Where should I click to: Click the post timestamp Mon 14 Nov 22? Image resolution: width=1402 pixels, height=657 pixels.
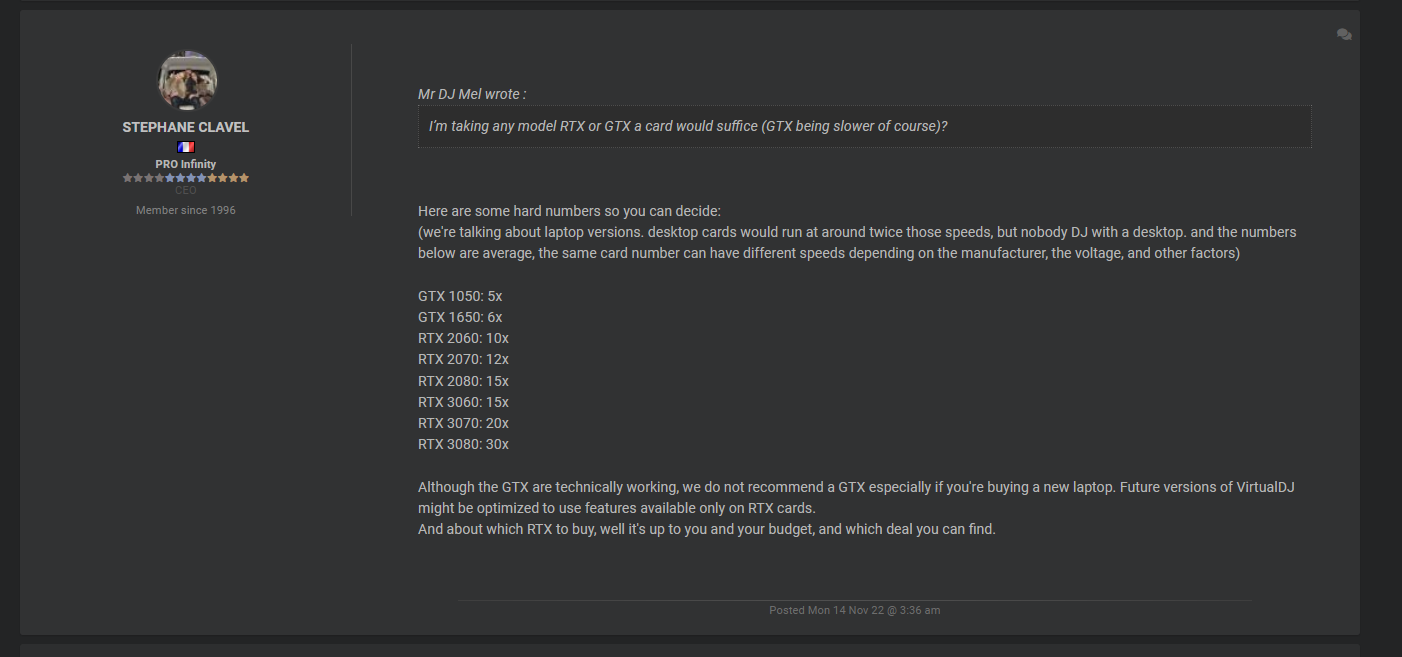(854, 610)
